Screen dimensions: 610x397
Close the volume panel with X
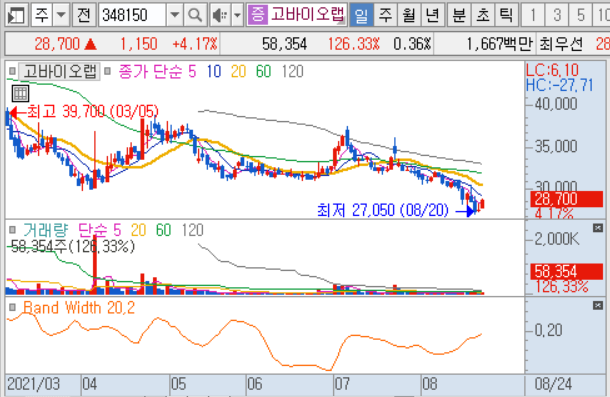(x=598, y=228)
